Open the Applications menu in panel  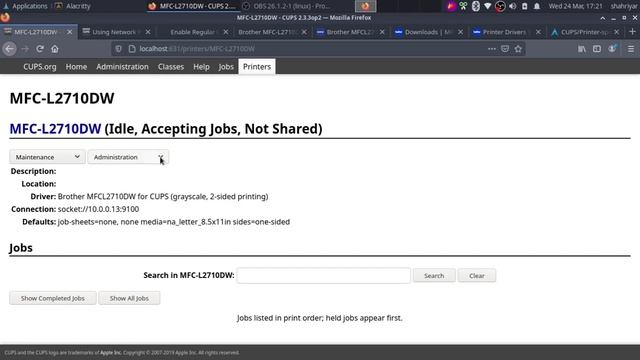click(25, 6)
